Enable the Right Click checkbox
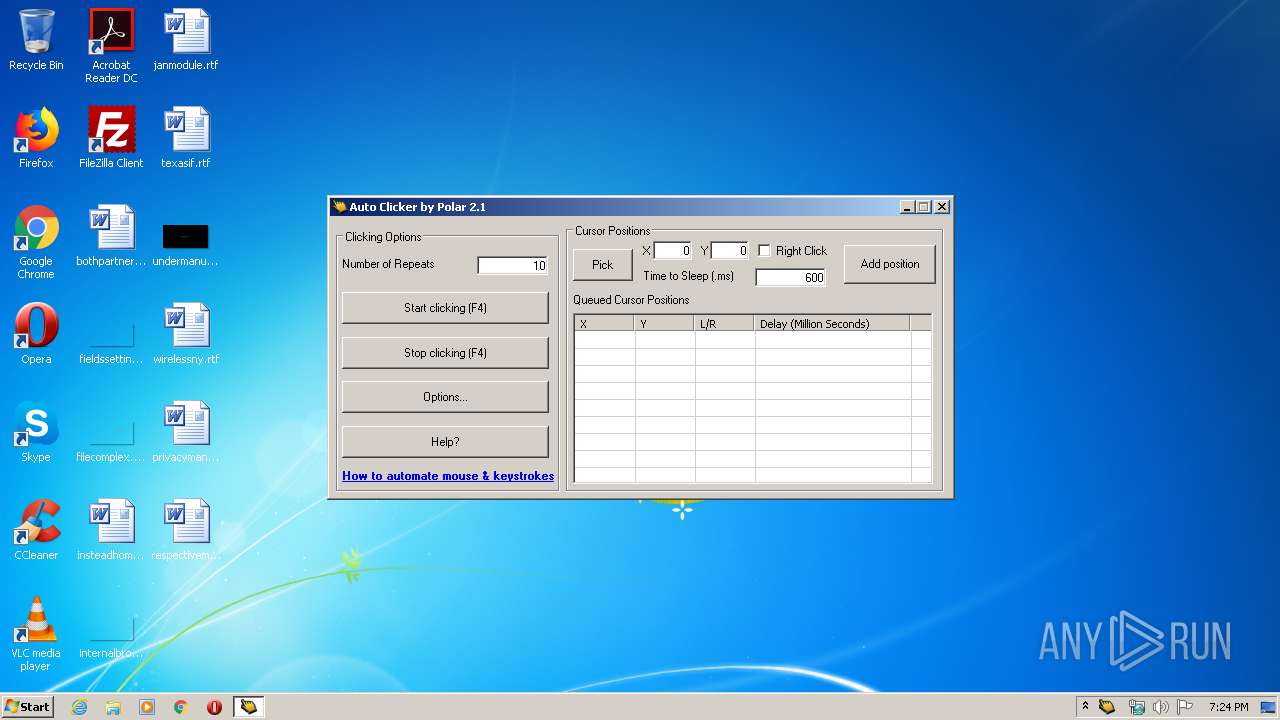 [x=765, y=251]
